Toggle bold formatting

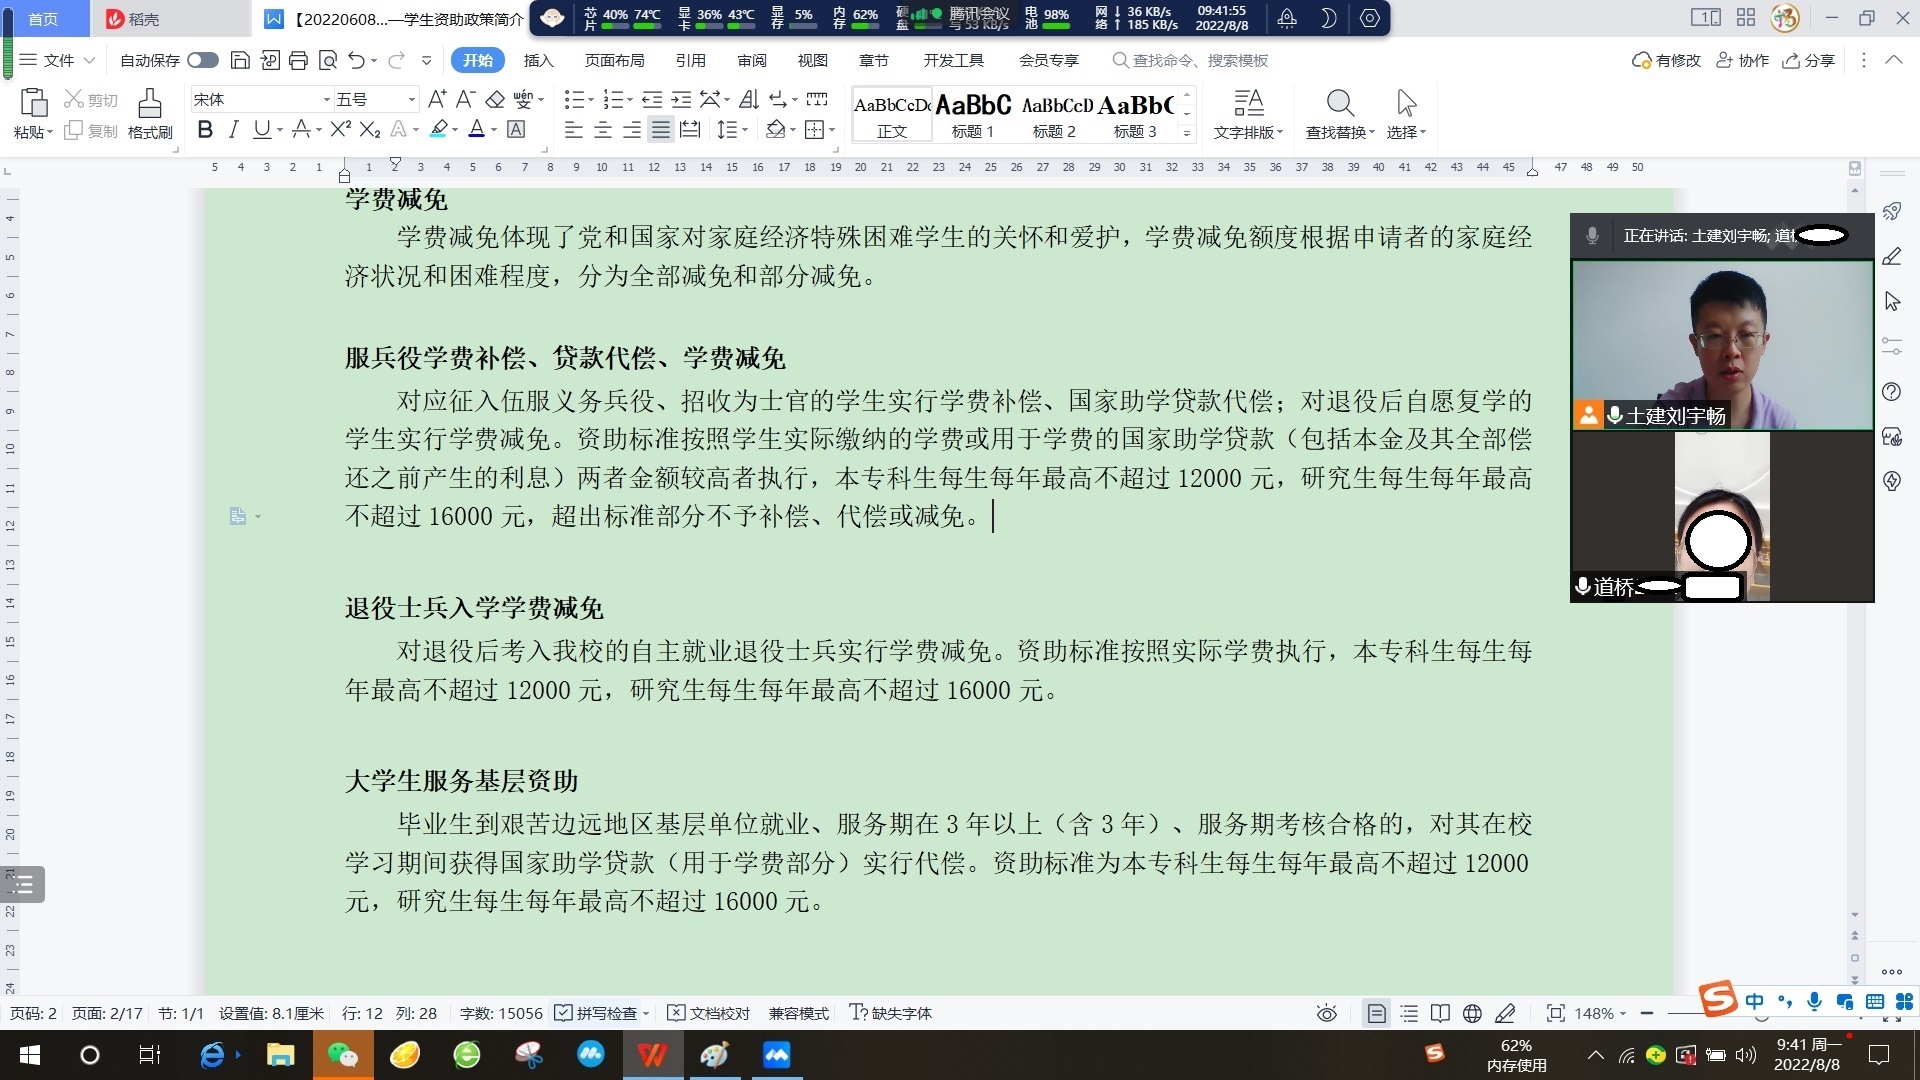[205, 129]
